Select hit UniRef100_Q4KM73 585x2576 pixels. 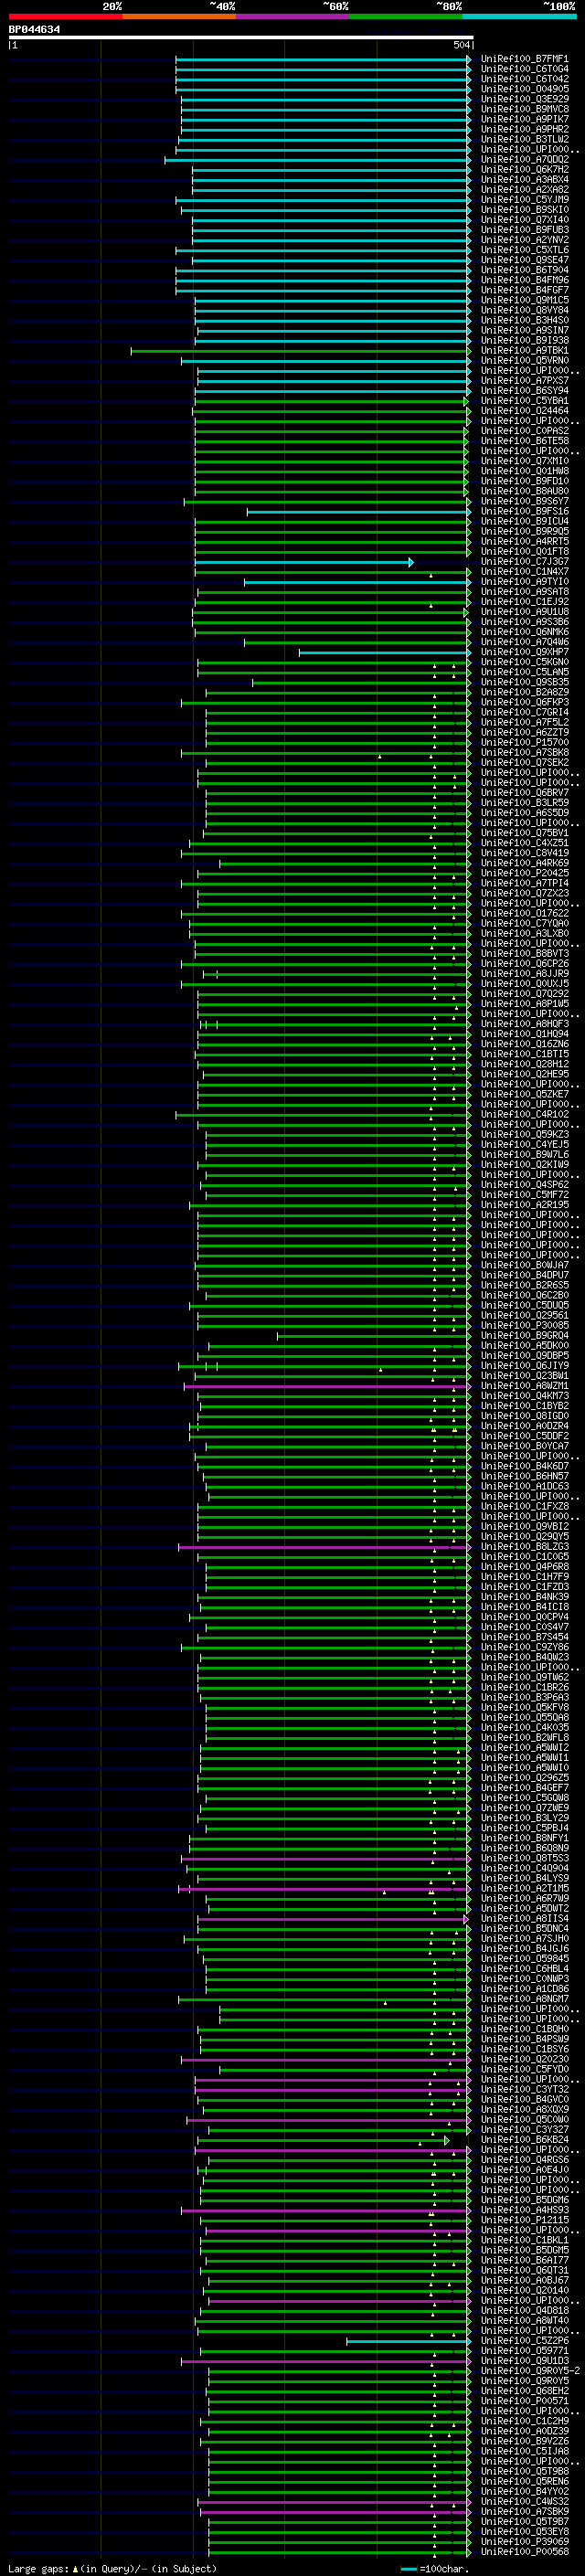524,1396
